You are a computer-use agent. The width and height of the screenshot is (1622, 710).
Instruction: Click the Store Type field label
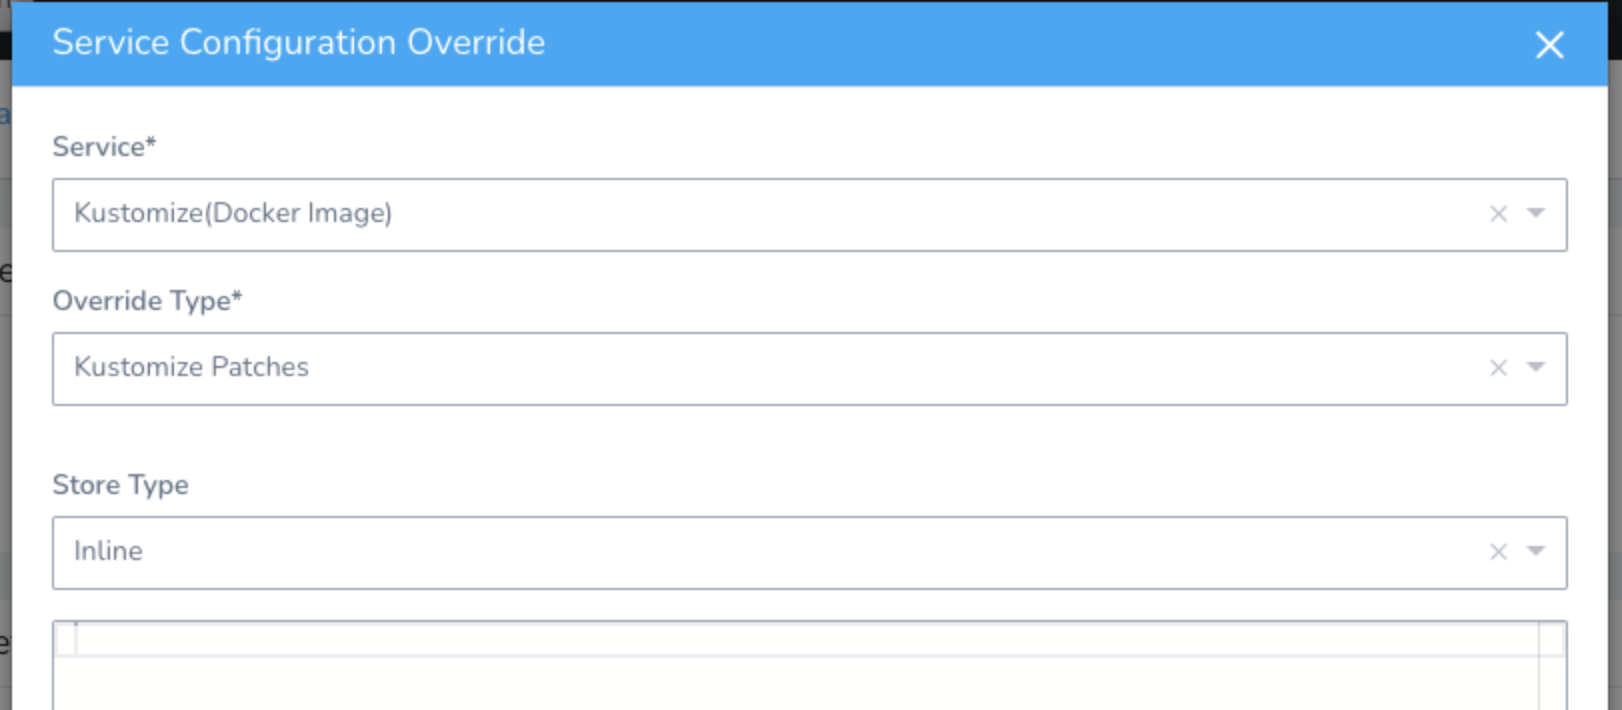(x=120, y=485)
